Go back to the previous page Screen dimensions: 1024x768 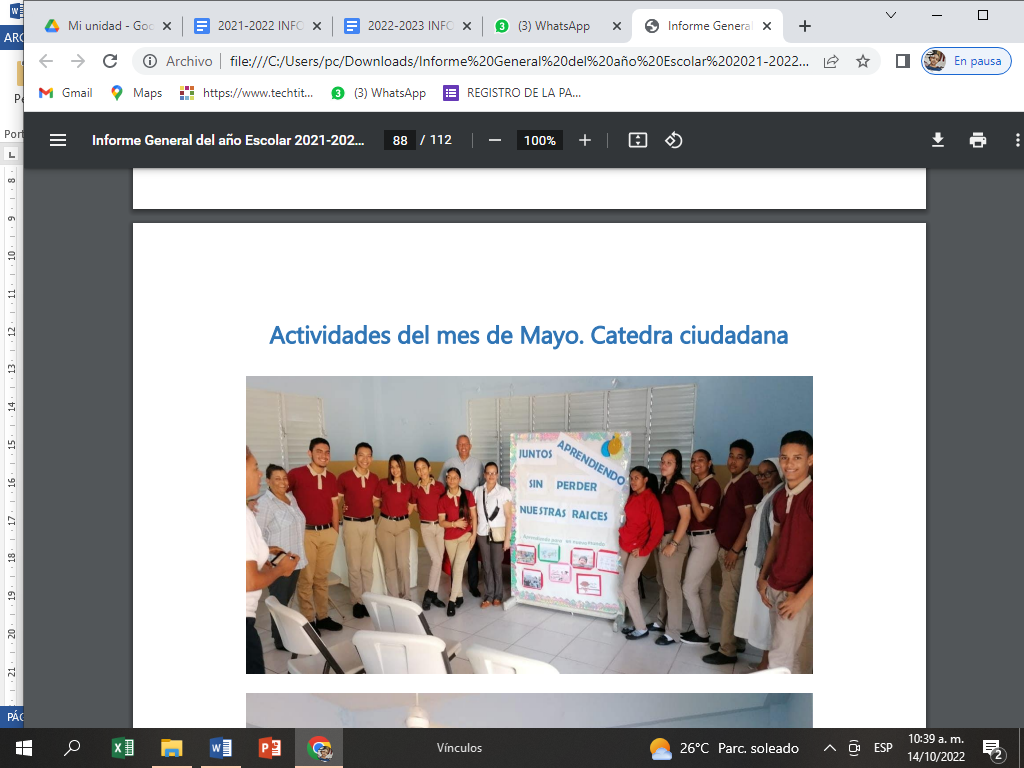coord(46,61)
